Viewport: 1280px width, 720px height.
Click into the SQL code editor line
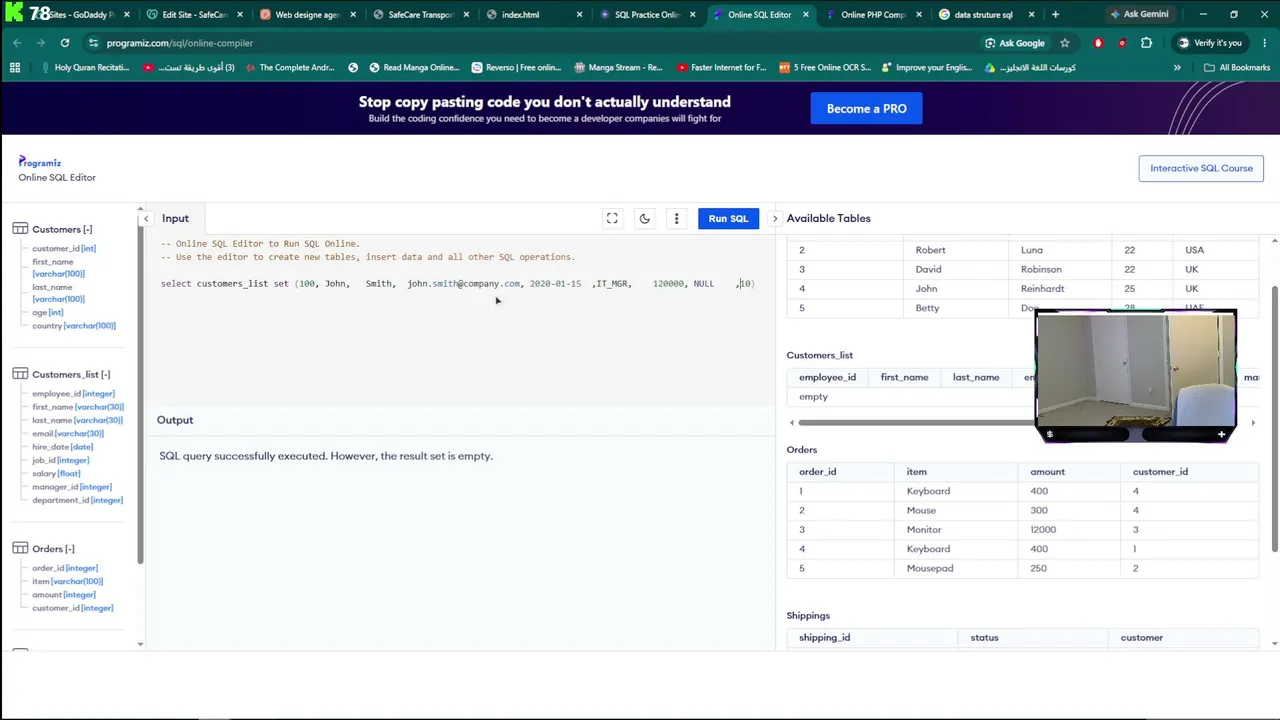(x=458, y=284)
